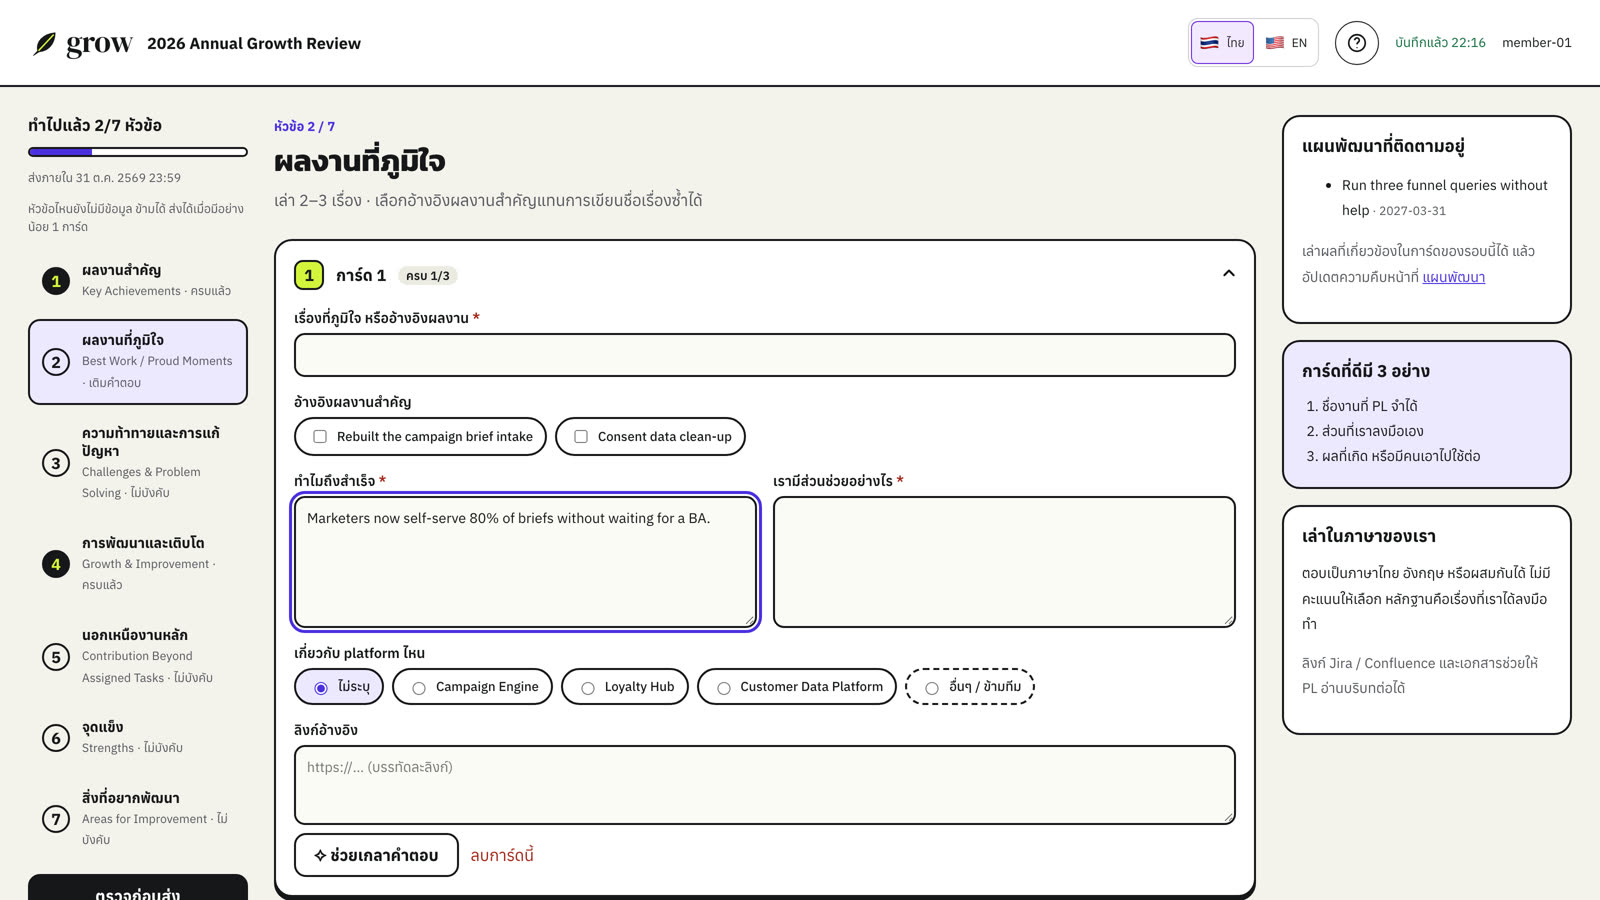Select the Campaign Engine platform radio
The height and width of the screenshot is (900, 1600).
(473, 687)
